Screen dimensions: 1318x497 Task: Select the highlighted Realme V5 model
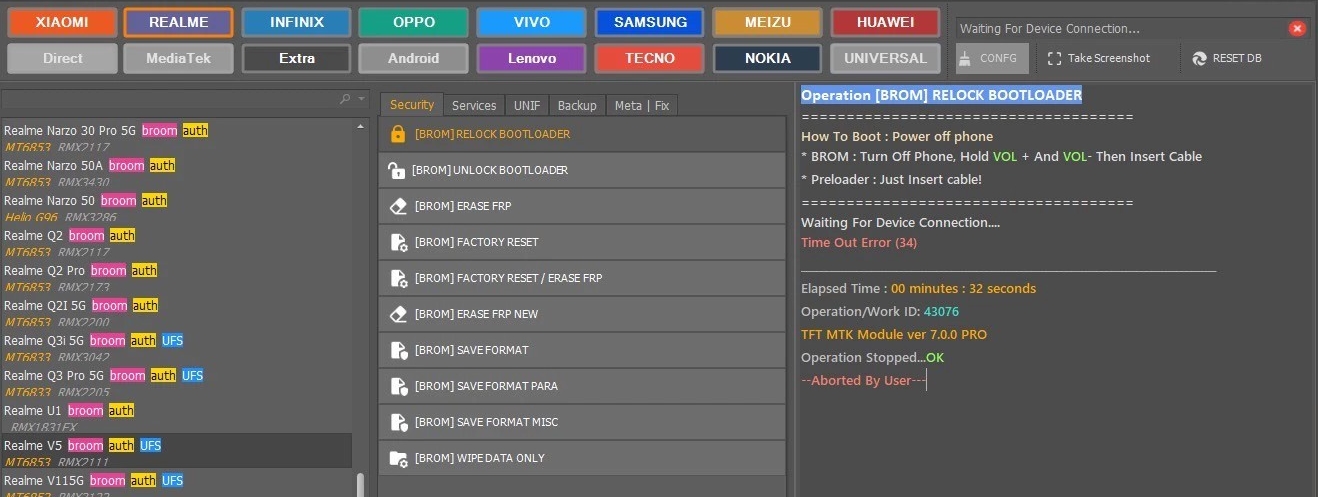point(177,452)
